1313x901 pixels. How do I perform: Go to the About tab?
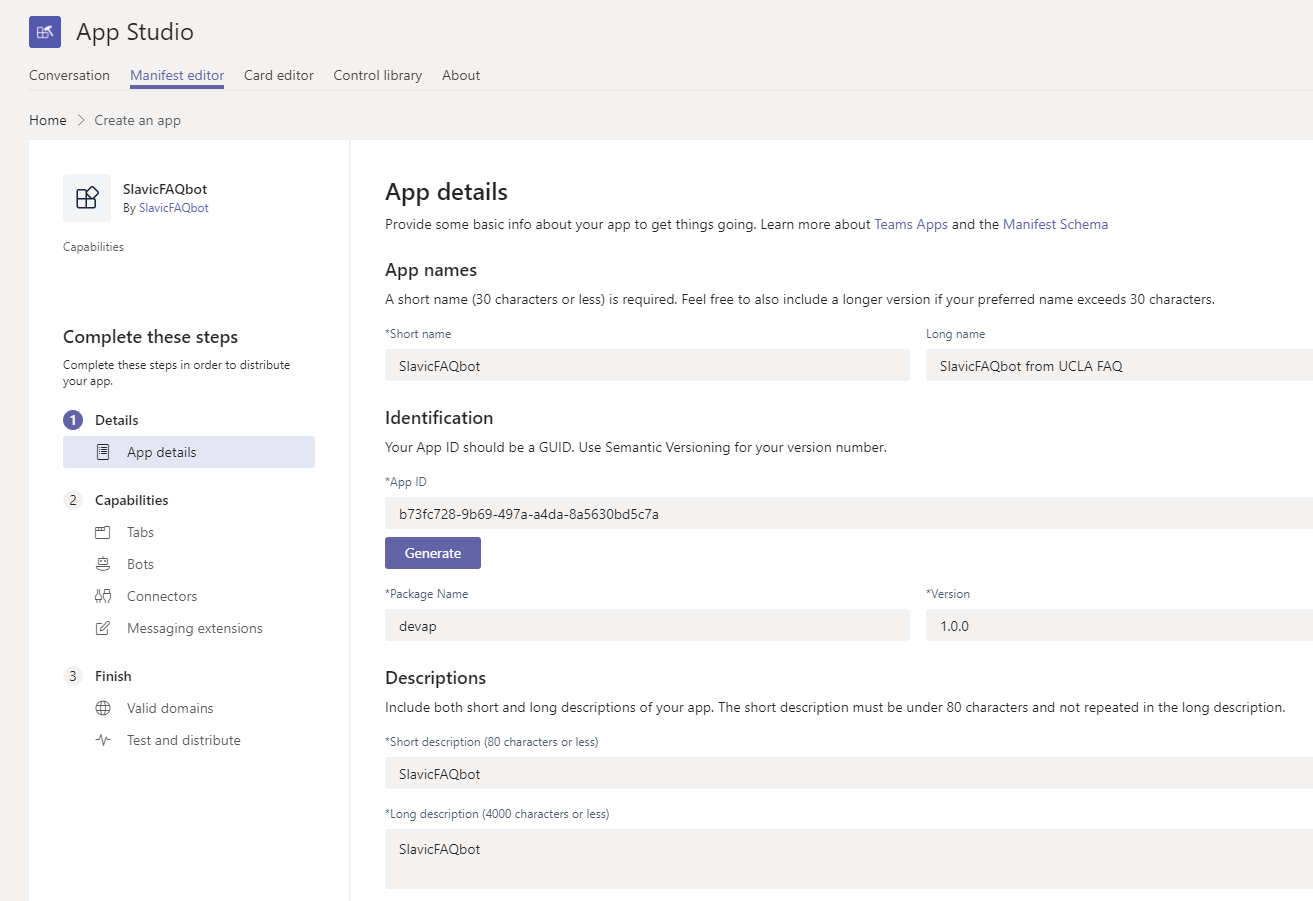pos(461,75)
